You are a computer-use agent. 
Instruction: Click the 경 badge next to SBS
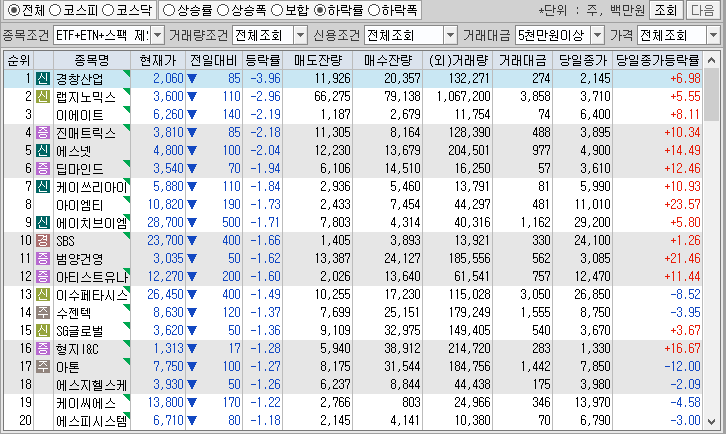43,240
